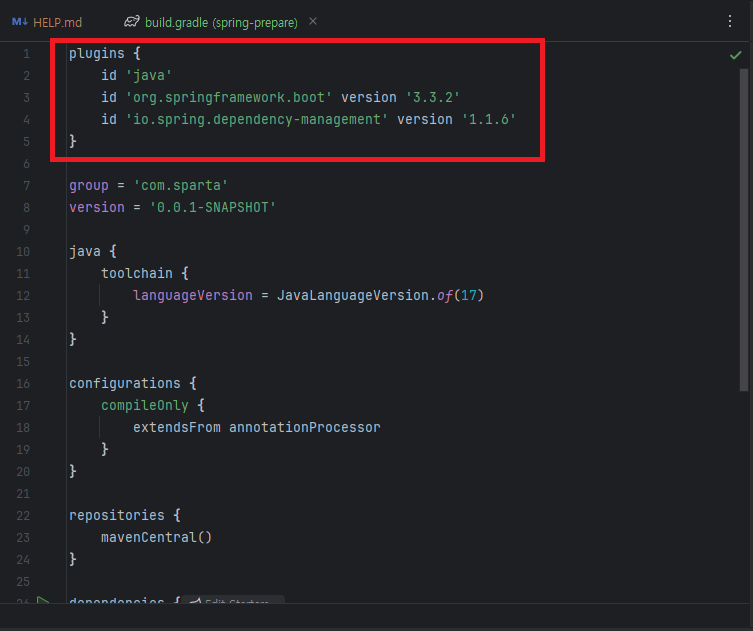
Task: Click the text 'plugins {' on line 1
Action: point(105,53)
